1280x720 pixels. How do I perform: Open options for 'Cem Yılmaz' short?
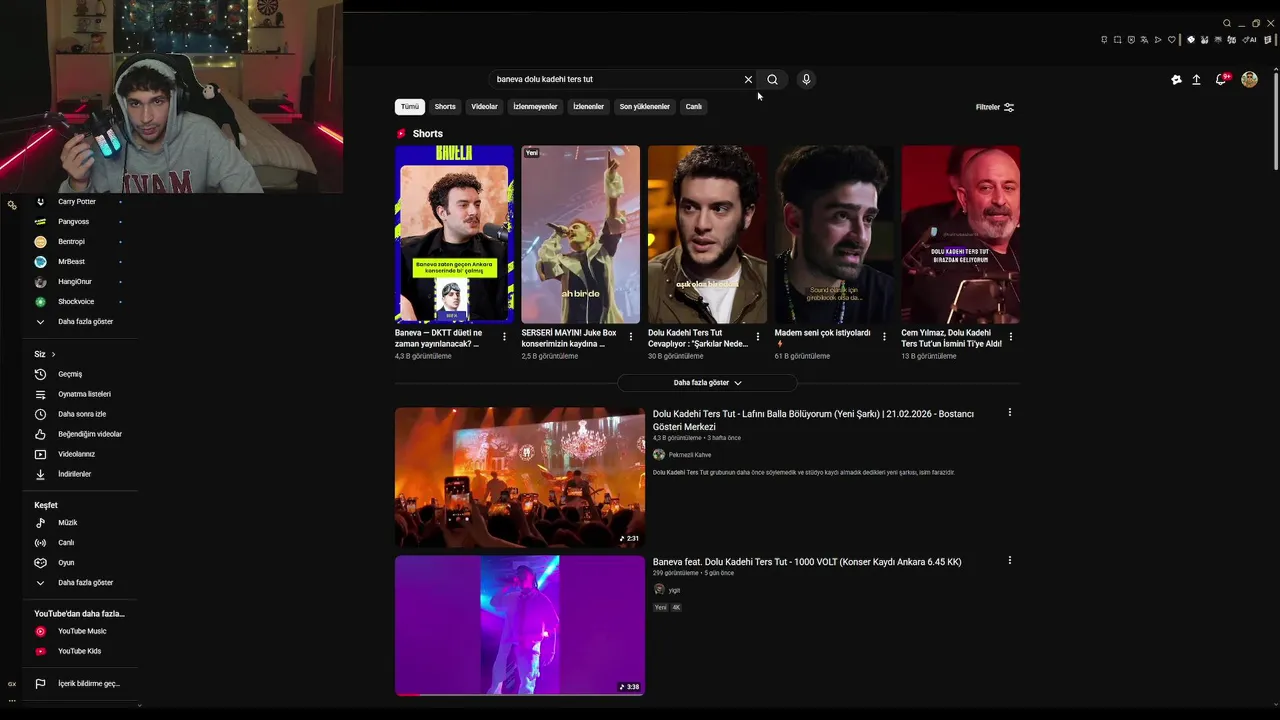pyautogui.click(x=1011, y=337)
